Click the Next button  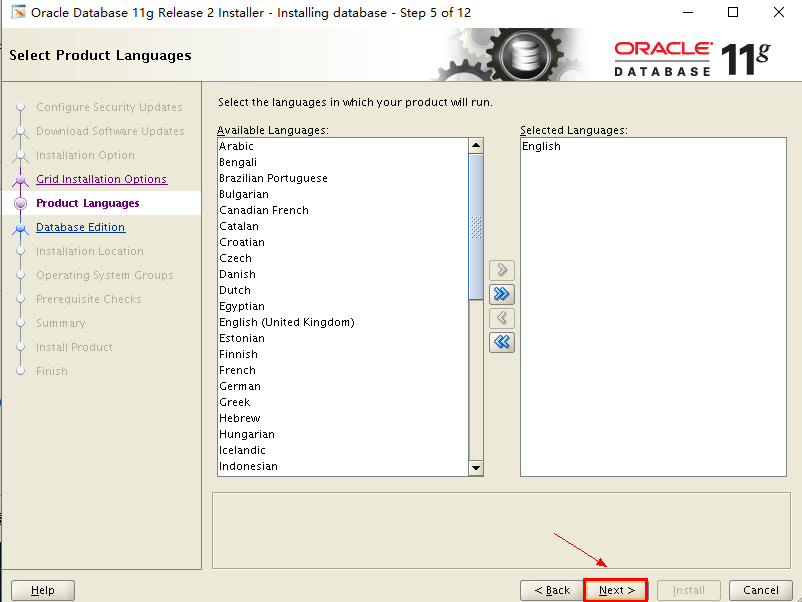pyautogui.click(x=616, y=590)
